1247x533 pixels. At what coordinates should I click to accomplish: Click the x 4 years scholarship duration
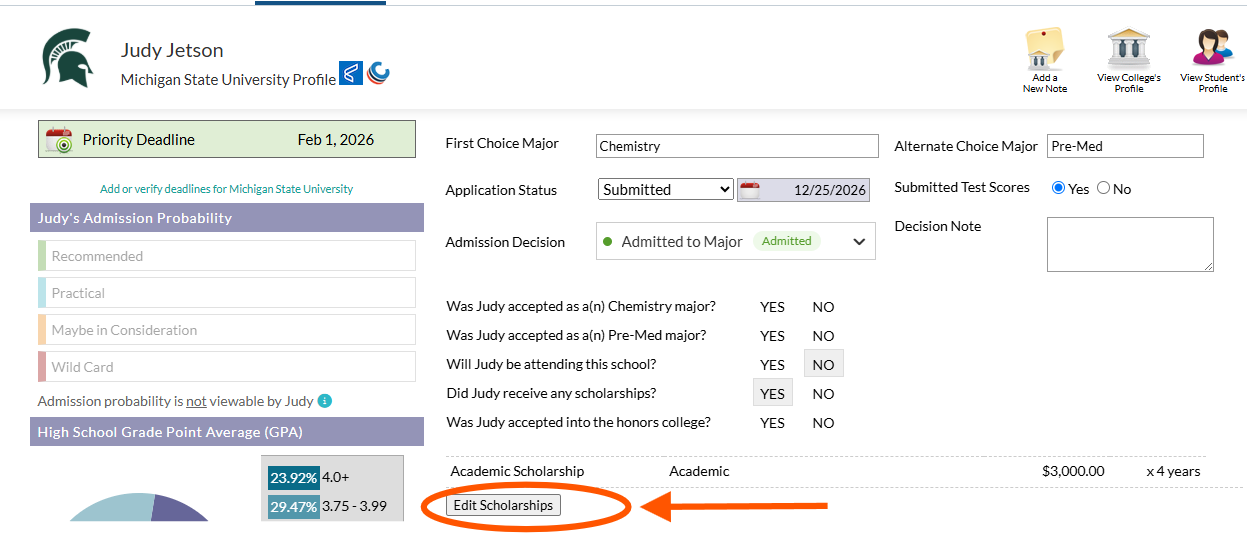click(x=1173, y=471)
